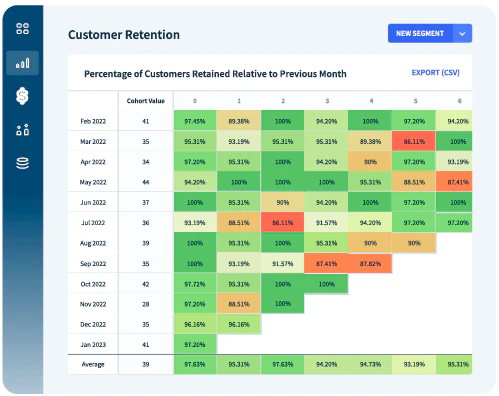
Task: Click the Jan 2023 cell 97.20%
Action: click(x=195, y=344)
